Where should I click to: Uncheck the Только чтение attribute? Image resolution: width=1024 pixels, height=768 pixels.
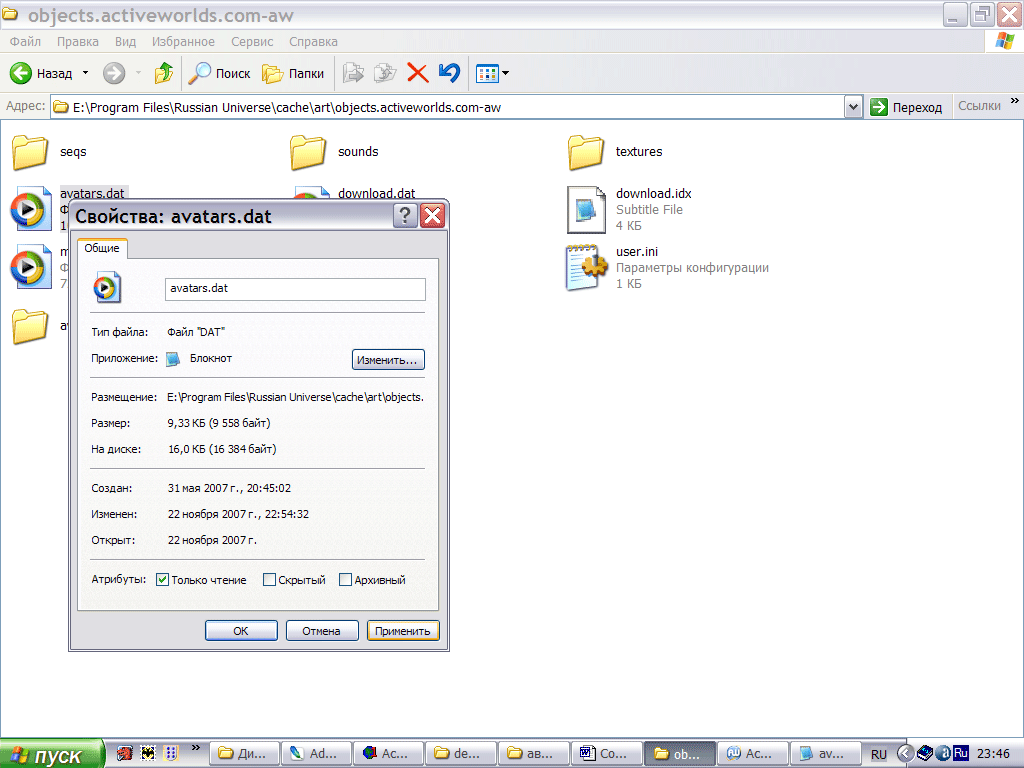163,580
